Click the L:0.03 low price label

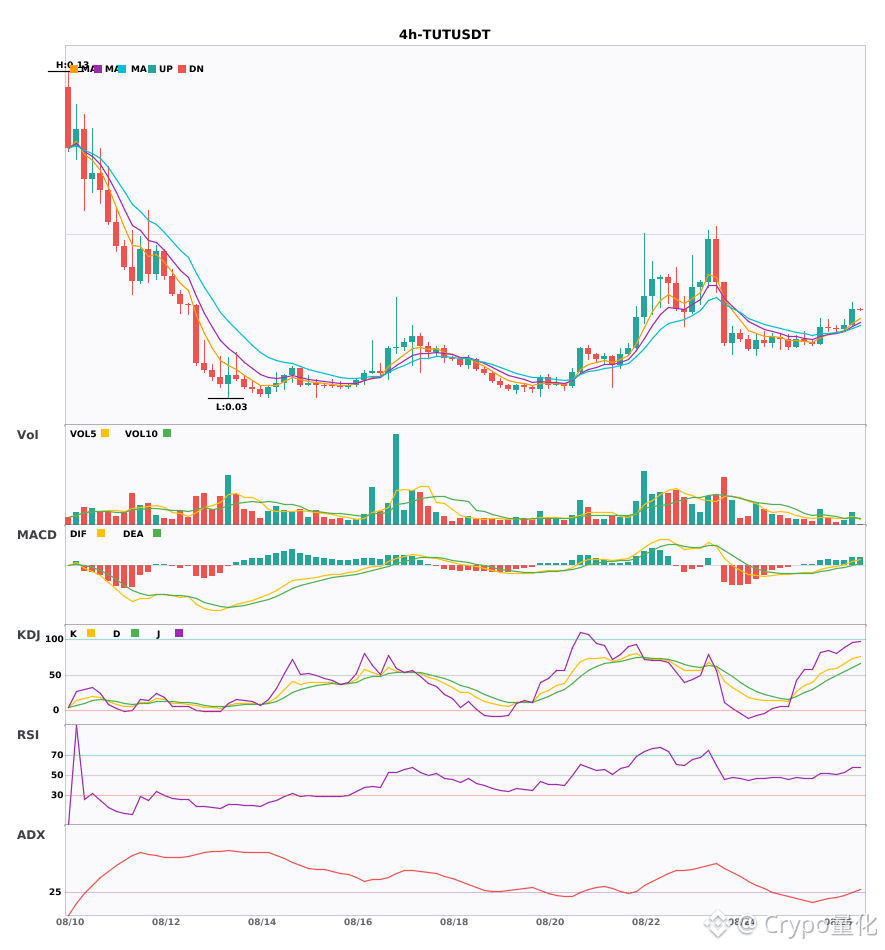231,407
